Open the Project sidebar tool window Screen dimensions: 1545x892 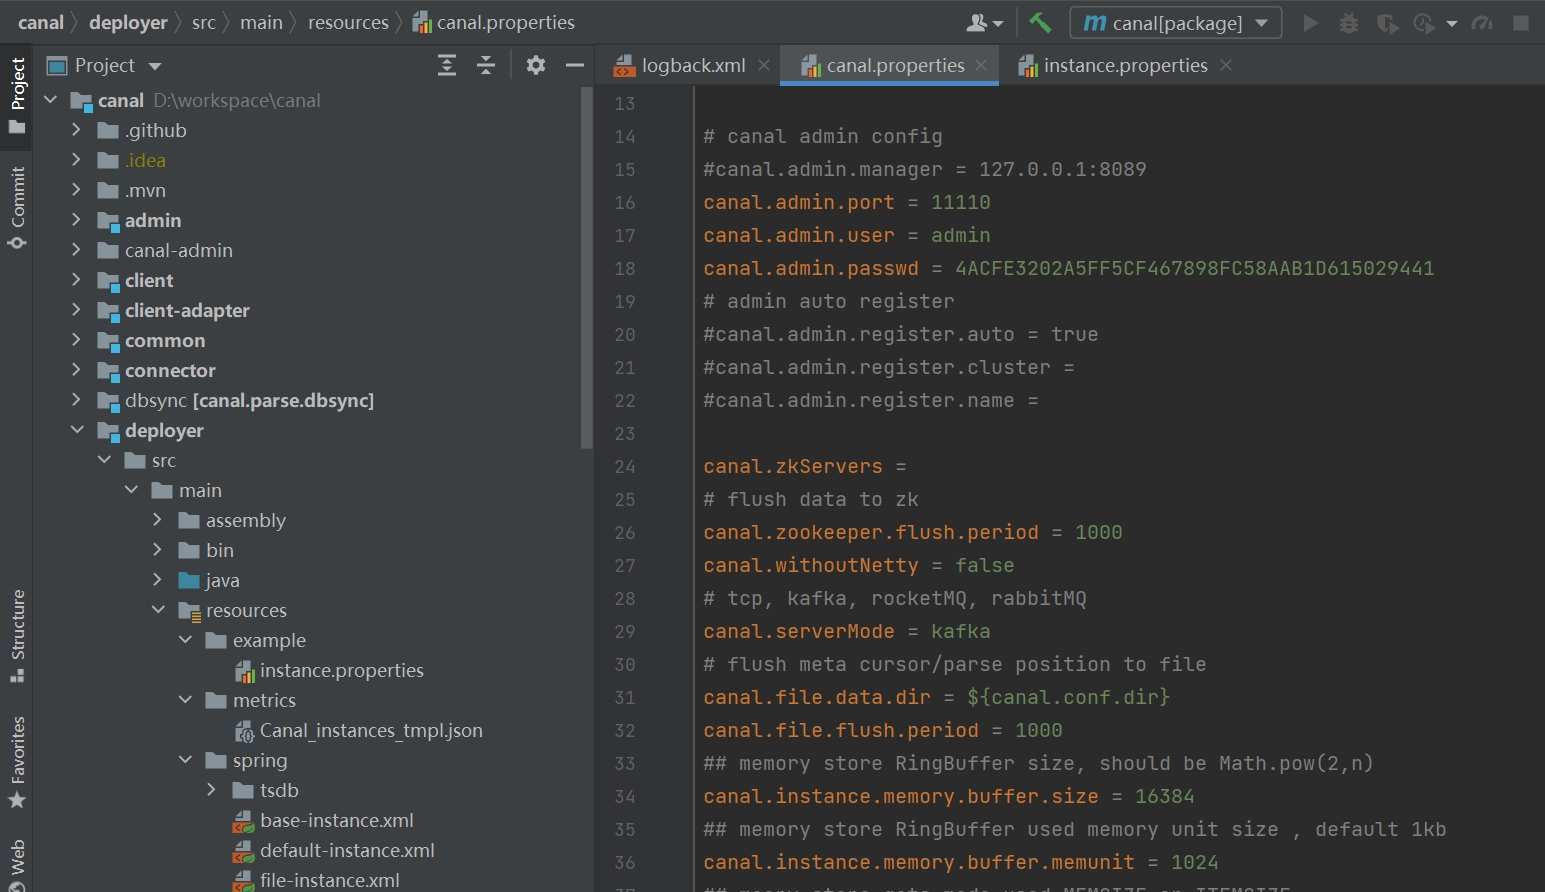click(x=17, y=95)
